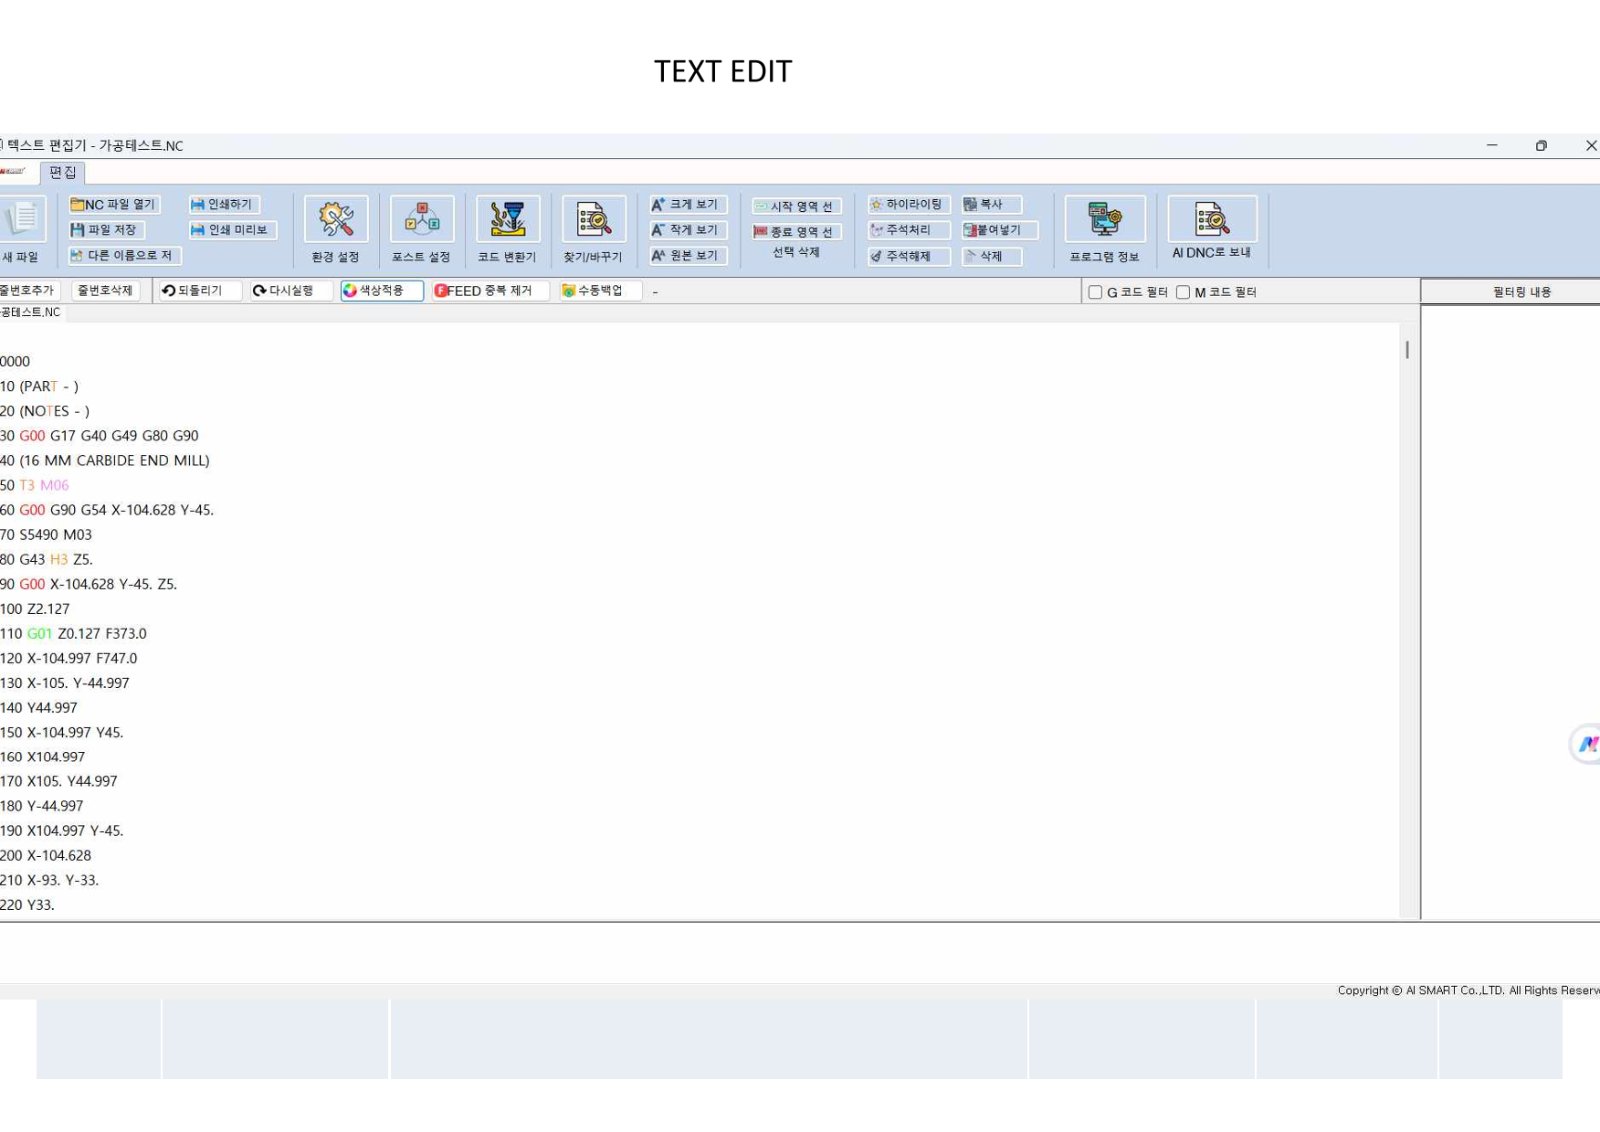
Task: Click the editor vertical scrollbar thumb
Action: pos(1407,349)
